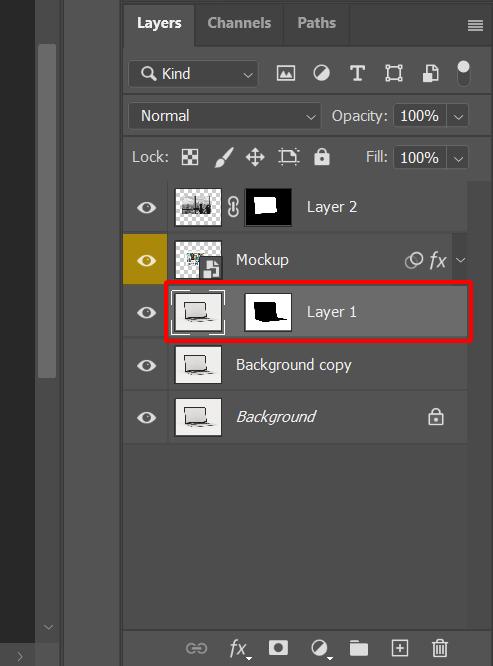Image resolution: width=493 pixels, height=666 pixels.
Task: Expand the Mockup layer effects chevron
Action: (x=461, y=260)
